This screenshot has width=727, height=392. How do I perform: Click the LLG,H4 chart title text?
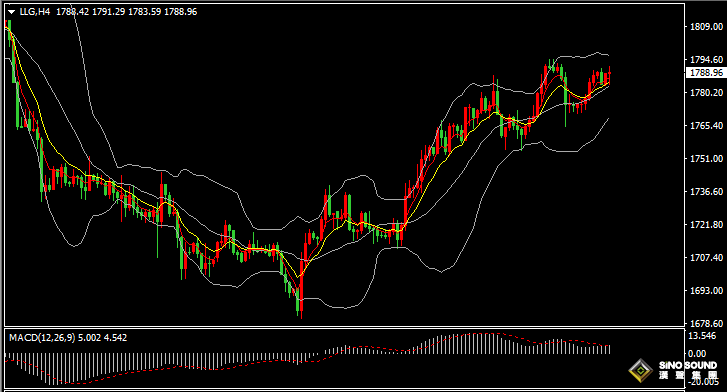pyautogui.click(x=34, y=12)
